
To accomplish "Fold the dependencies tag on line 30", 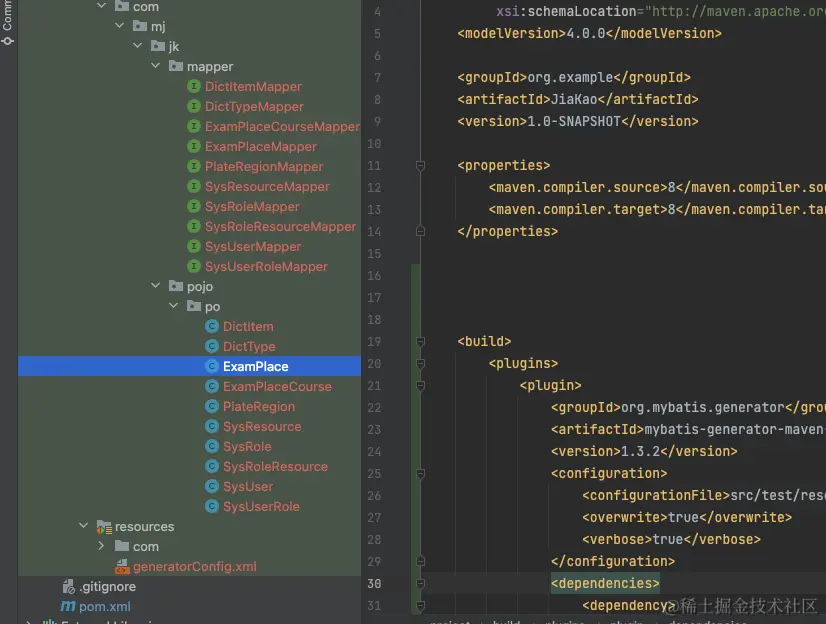I will 420,584.
